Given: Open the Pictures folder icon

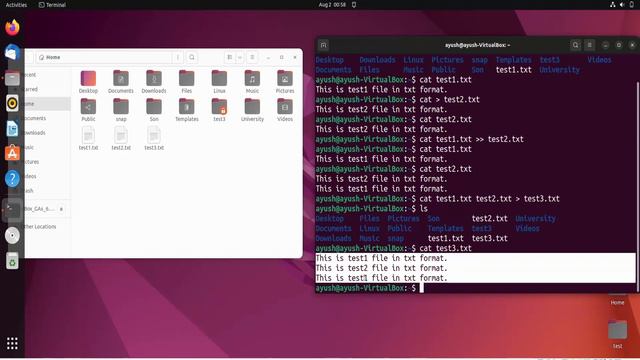Looking at the screenshot, I should point(285,78).
